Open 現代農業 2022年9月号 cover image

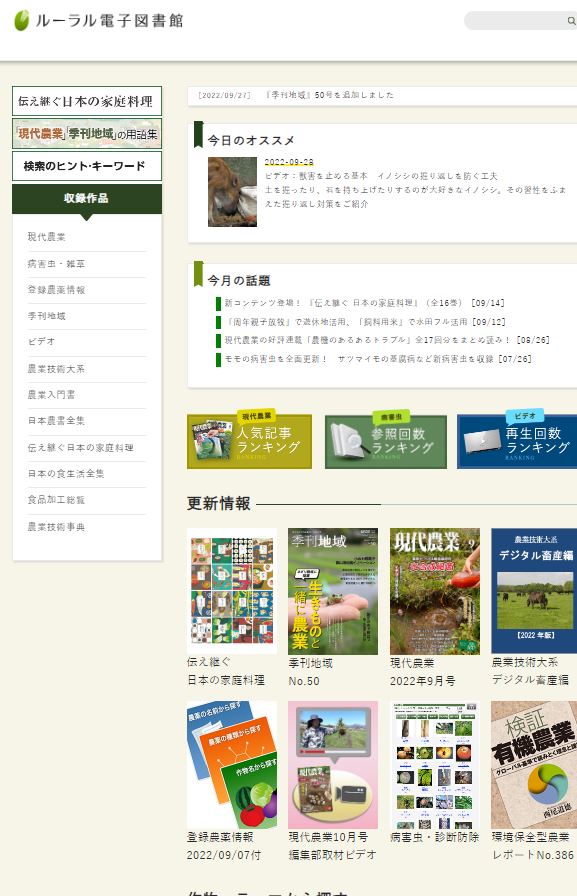point(435,591)
